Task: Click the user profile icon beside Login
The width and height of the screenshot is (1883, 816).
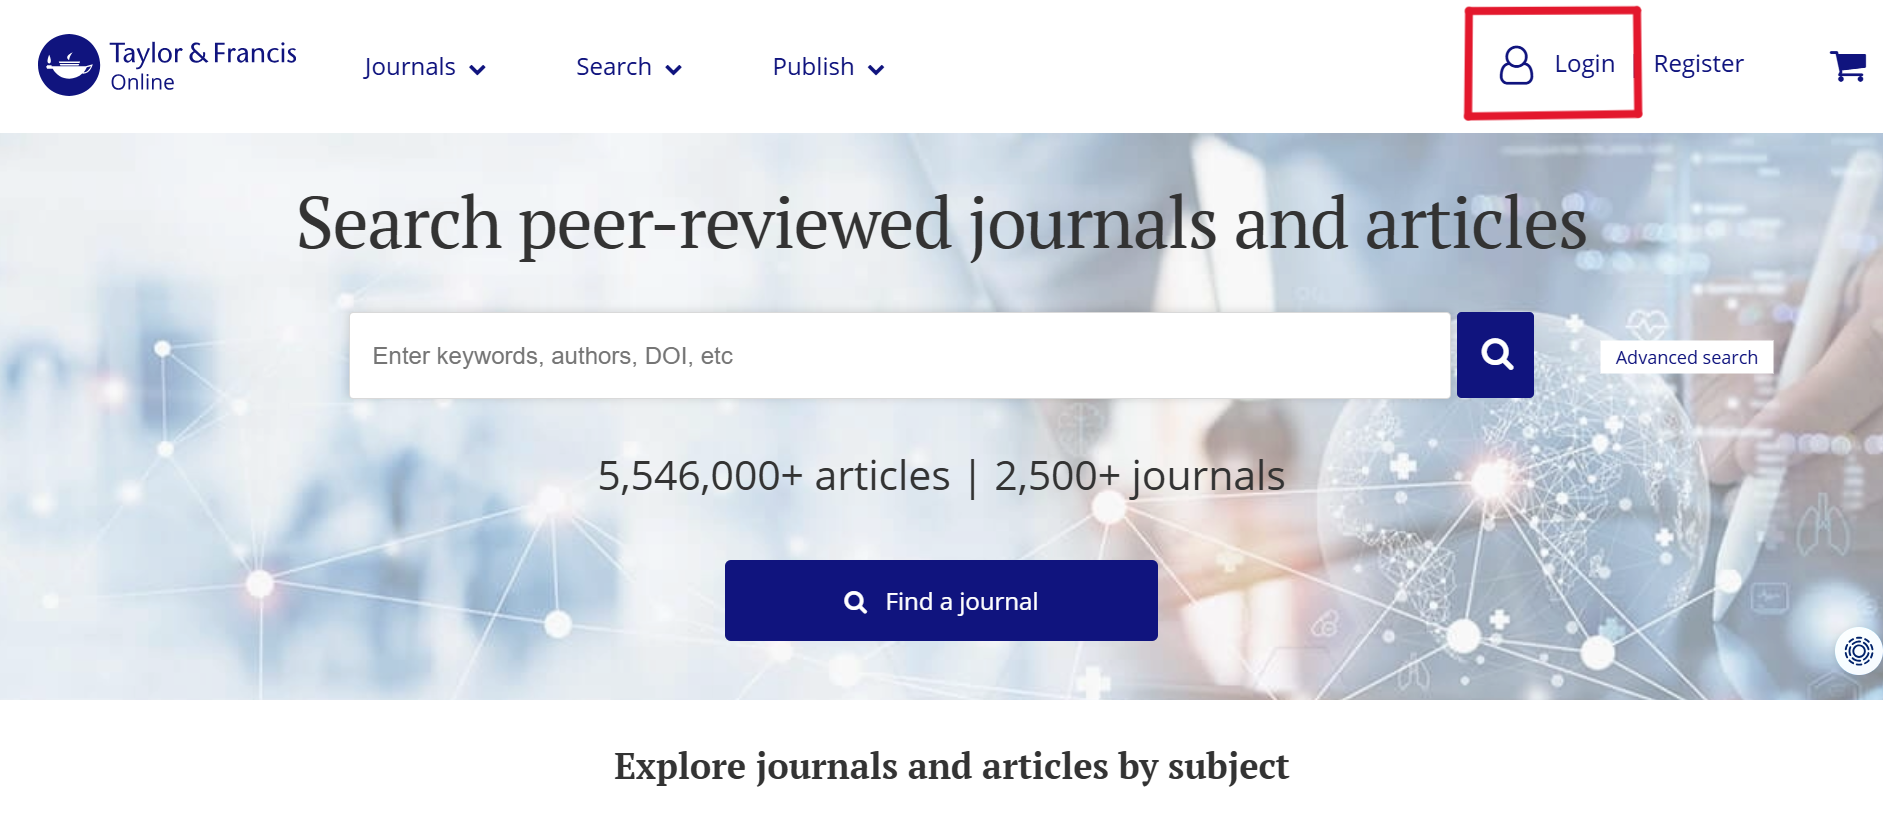Action: 1515,65
